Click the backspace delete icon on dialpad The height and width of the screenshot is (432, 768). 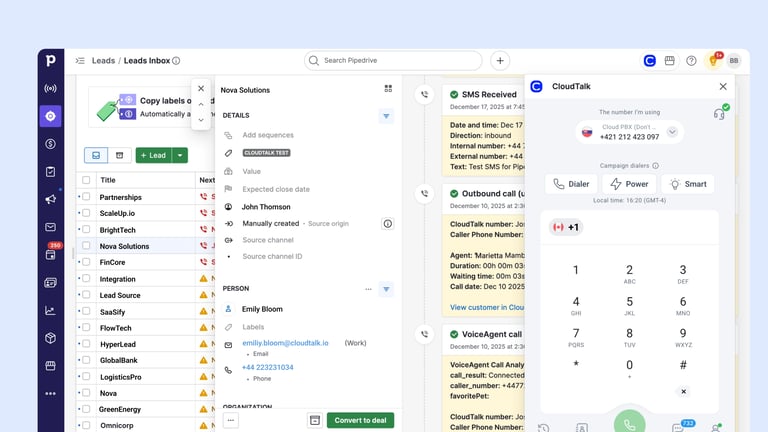tap(683, 391)
